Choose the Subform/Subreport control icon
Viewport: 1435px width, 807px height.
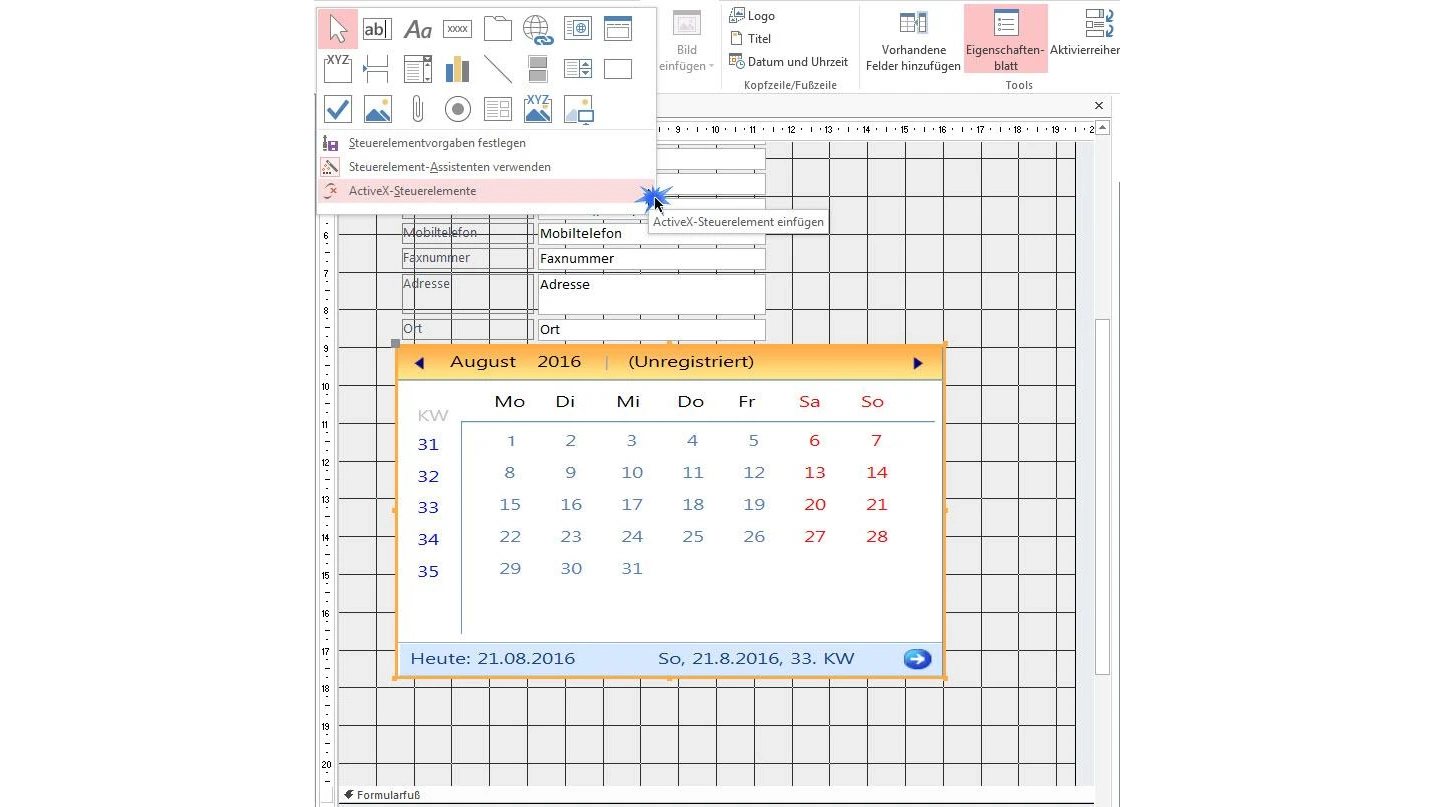497,108
